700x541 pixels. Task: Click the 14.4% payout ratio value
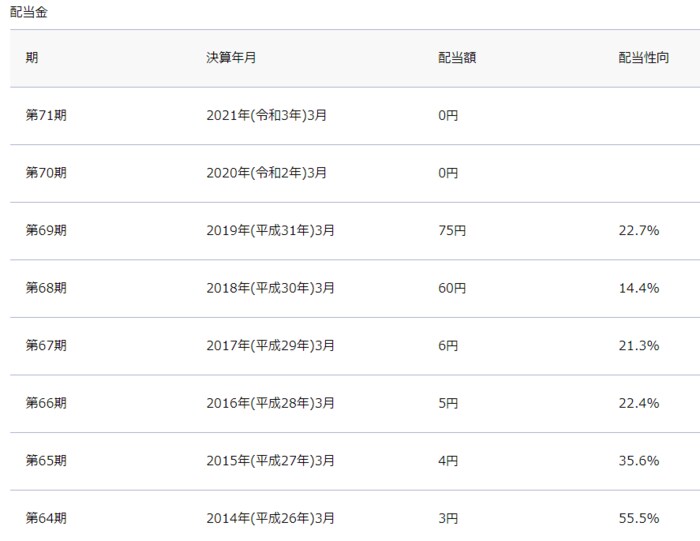pyautogui.click(x=639, y=288)
